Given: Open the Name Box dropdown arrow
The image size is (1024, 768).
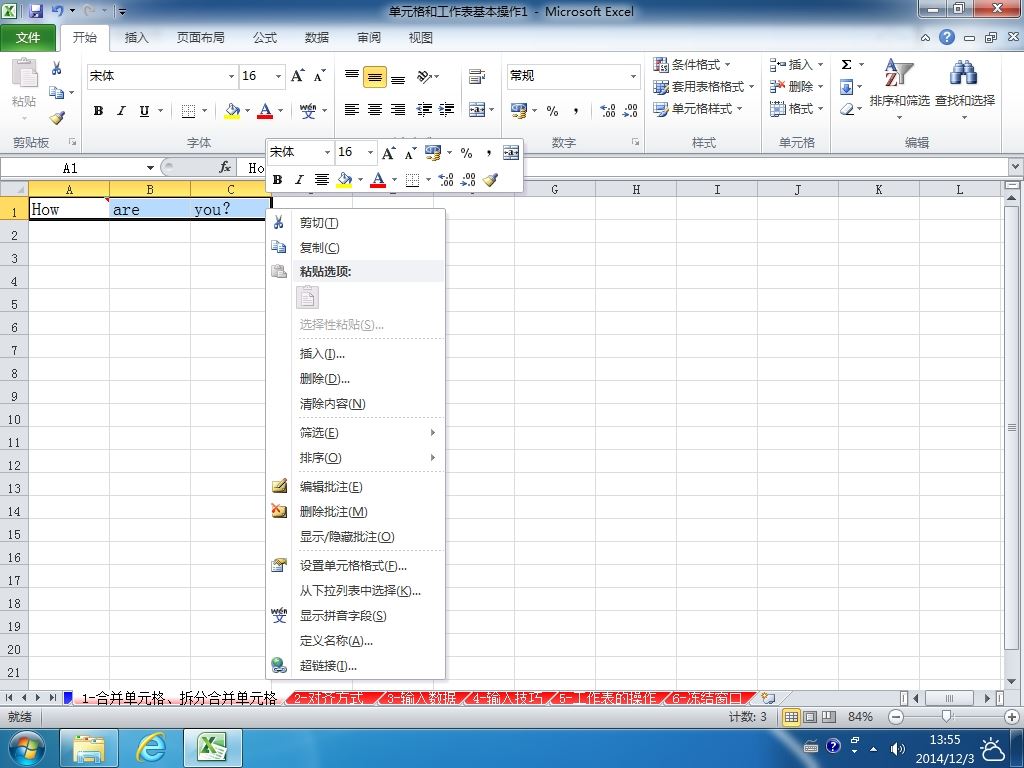Looking at the screenshot, I should coord(150,168).
